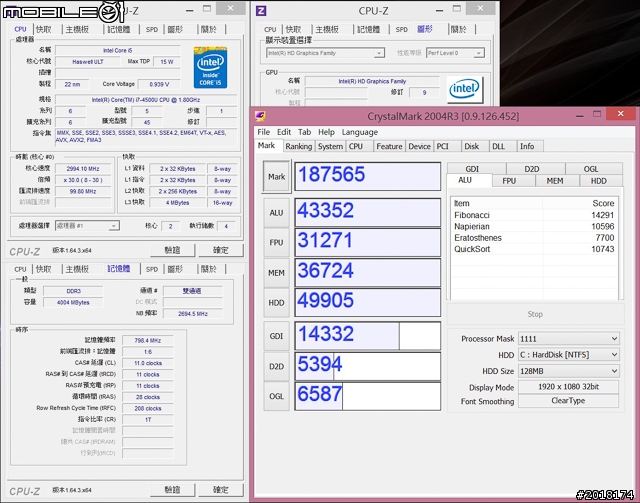Viewport: 640px width, 503px height.
Task: Click the Mark benchmark button
Action: tap(276, 176)
